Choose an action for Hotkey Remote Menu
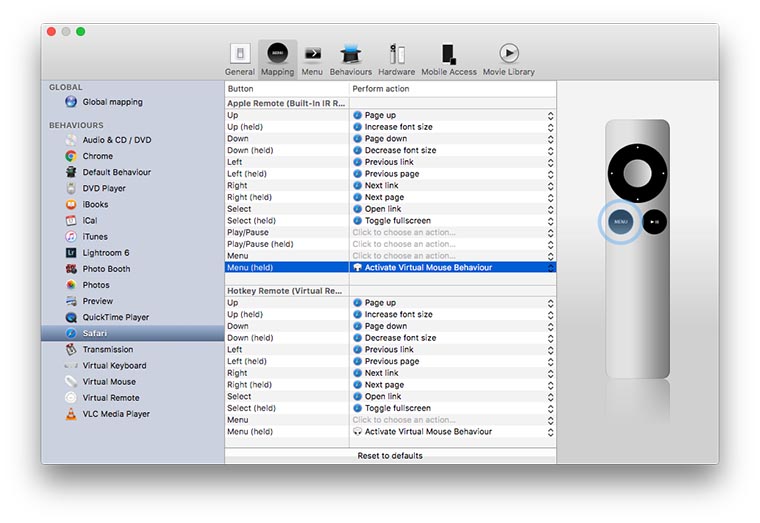Screen dimensions: 760x523 coord(453,420)
